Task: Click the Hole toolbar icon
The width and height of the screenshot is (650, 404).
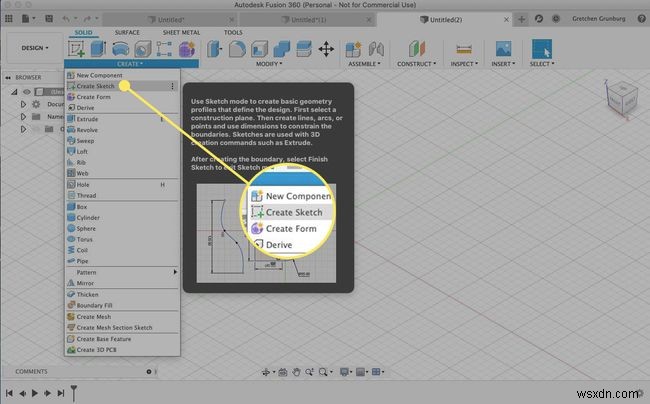Action: [x=143, y=49]
